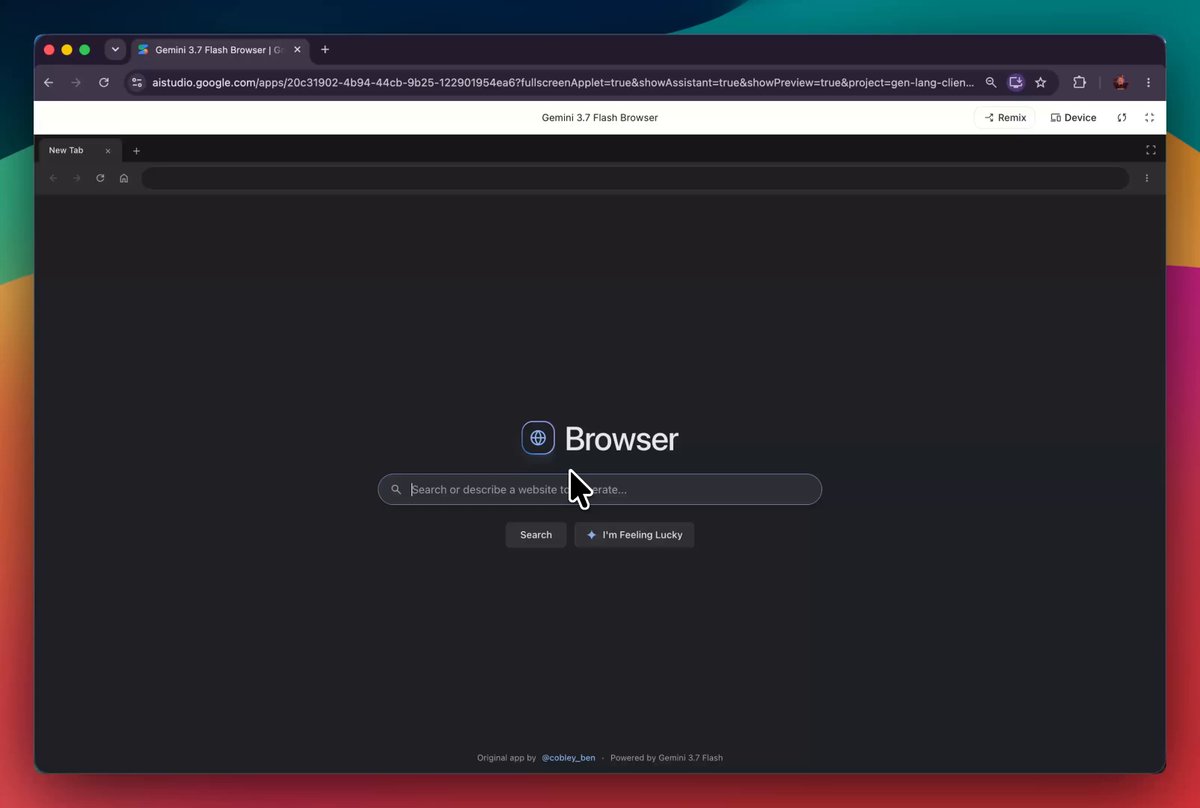Viewport: 1200px width, 808px height.
Task: Click simulated browser back arrow
Action: pos(53,178)
